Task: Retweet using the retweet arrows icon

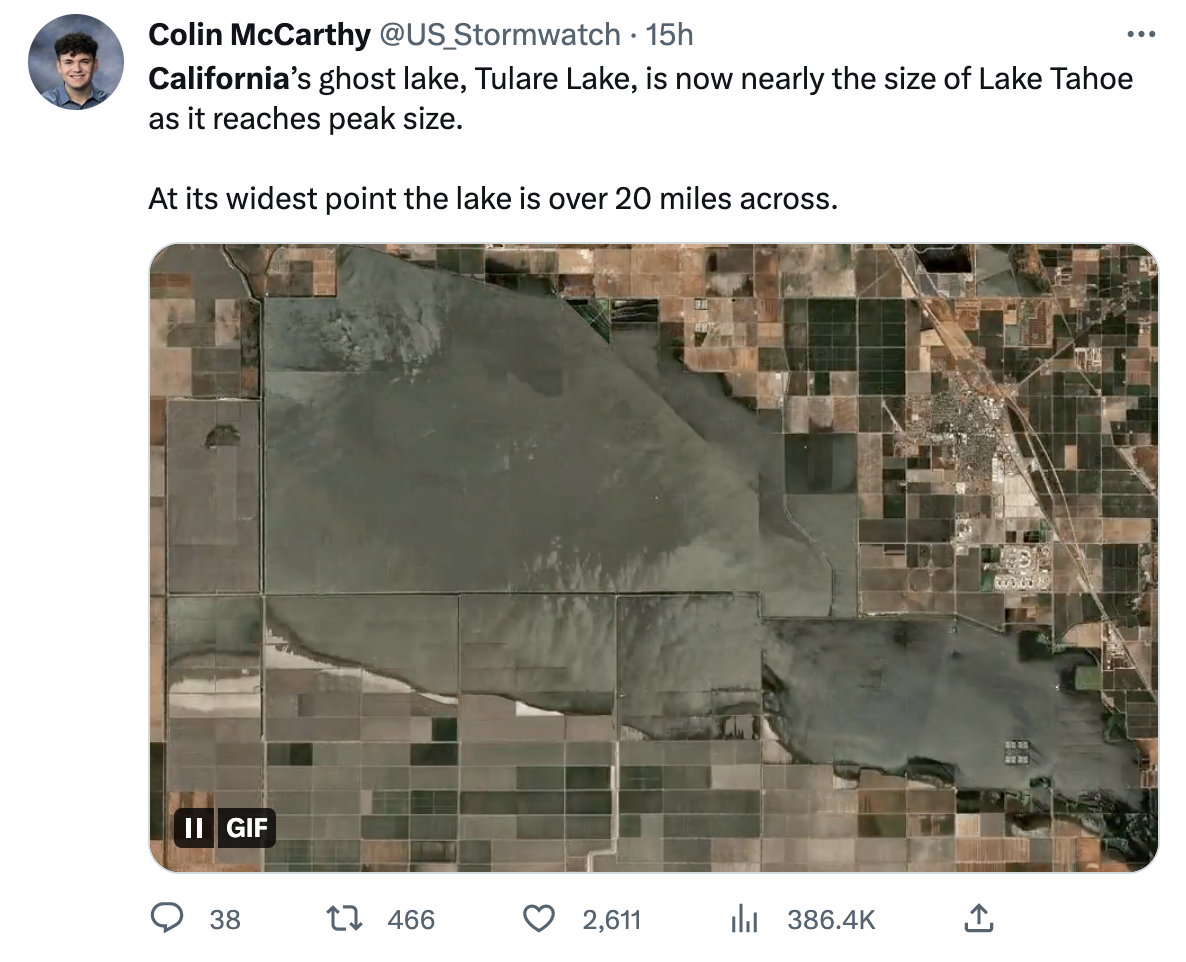Action: (x=345, y=918)
